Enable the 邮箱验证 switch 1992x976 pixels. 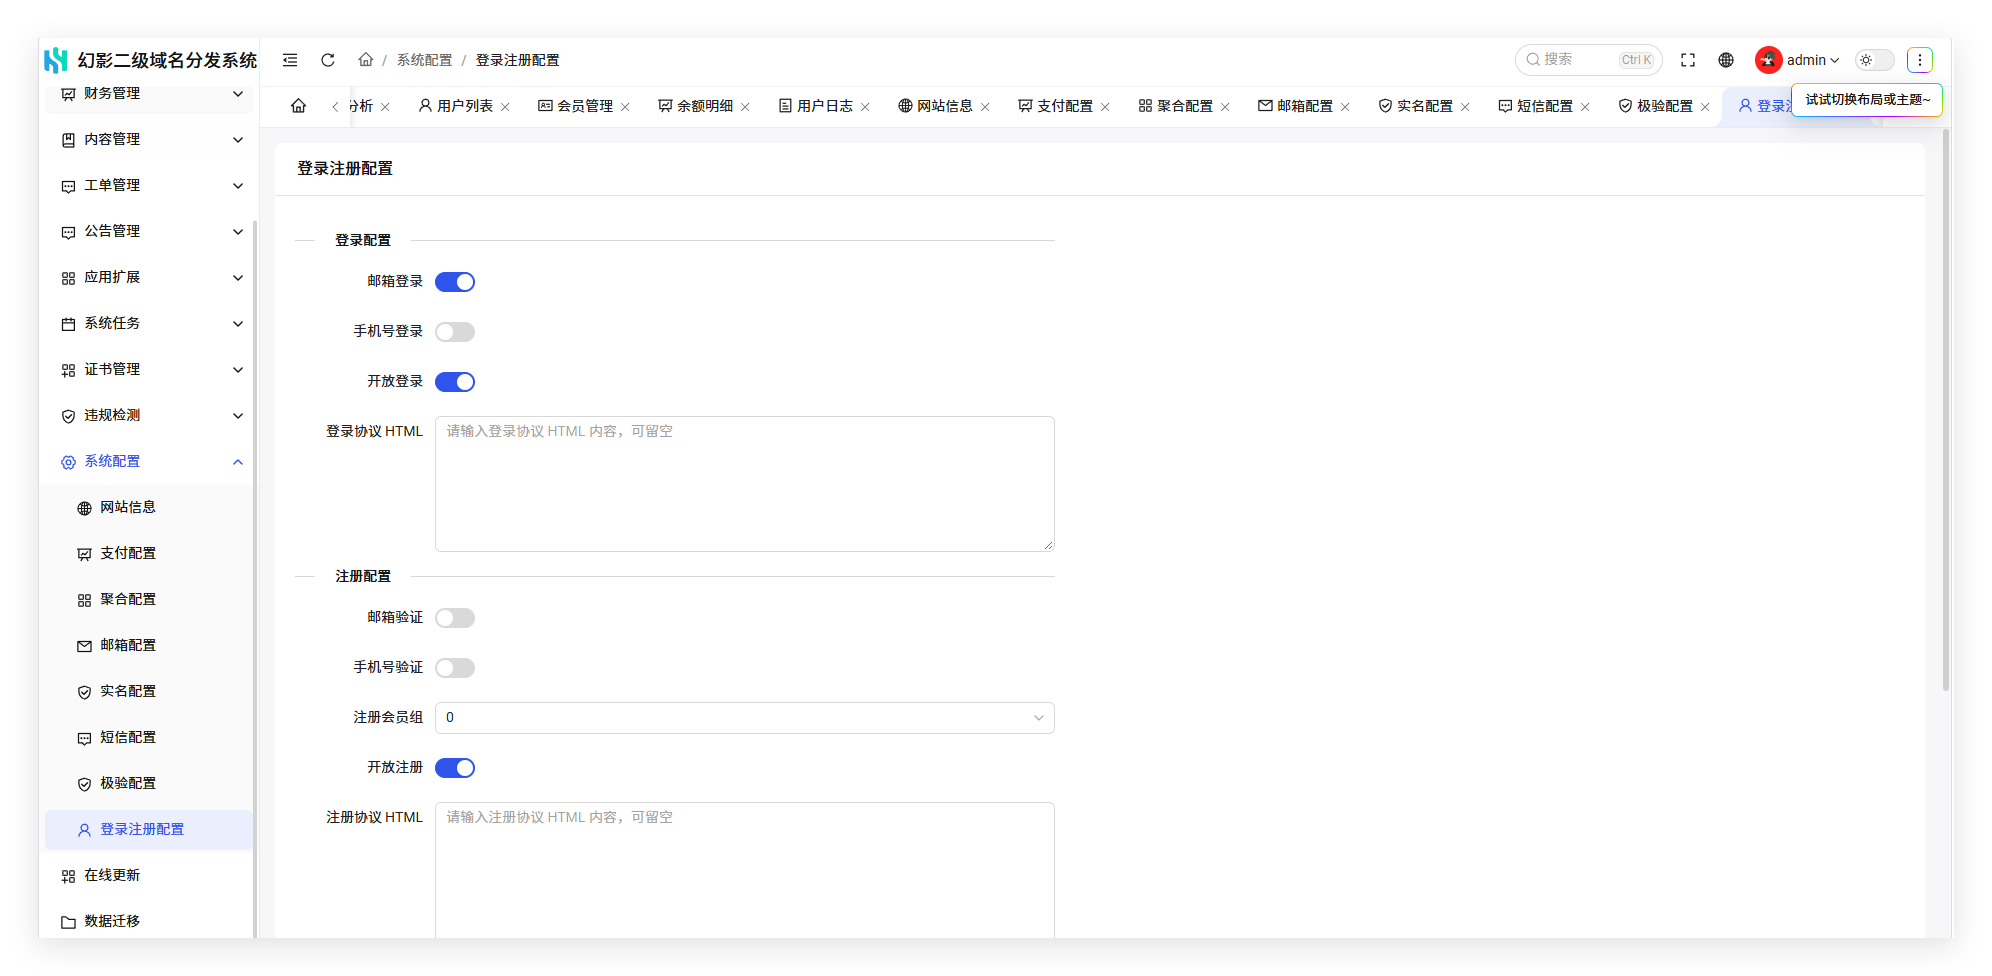tap(455, 618)
